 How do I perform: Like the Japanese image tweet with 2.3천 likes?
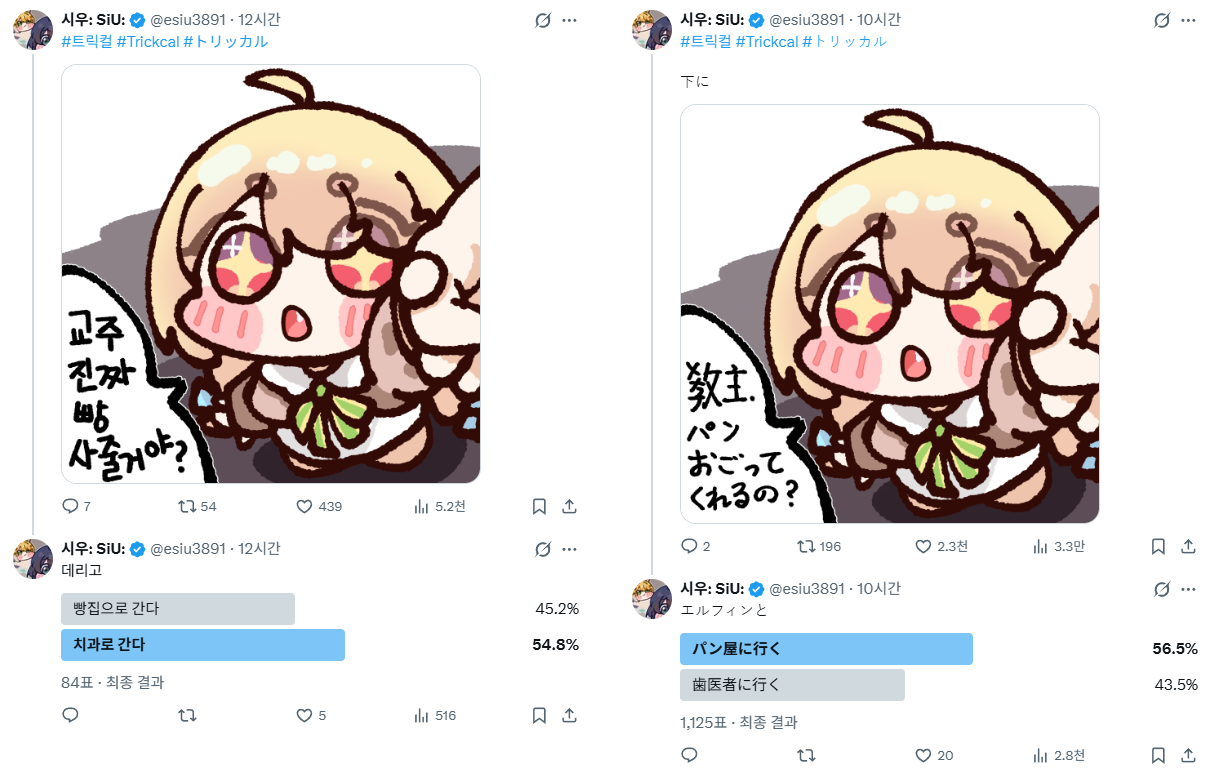point(924,546)
